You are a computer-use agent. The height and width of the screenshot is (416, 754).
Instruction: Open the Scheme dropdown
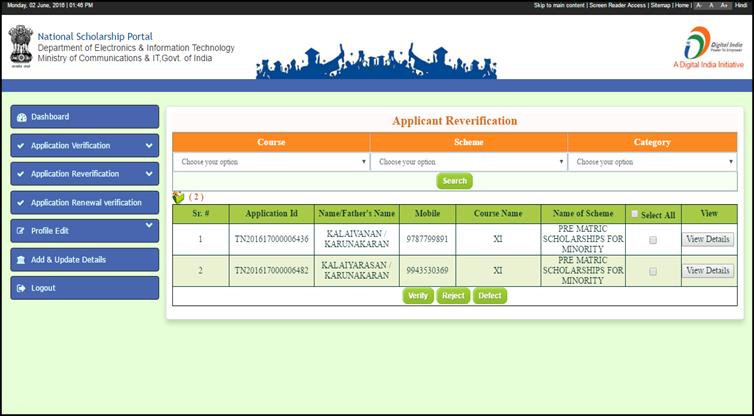point(469,162)
